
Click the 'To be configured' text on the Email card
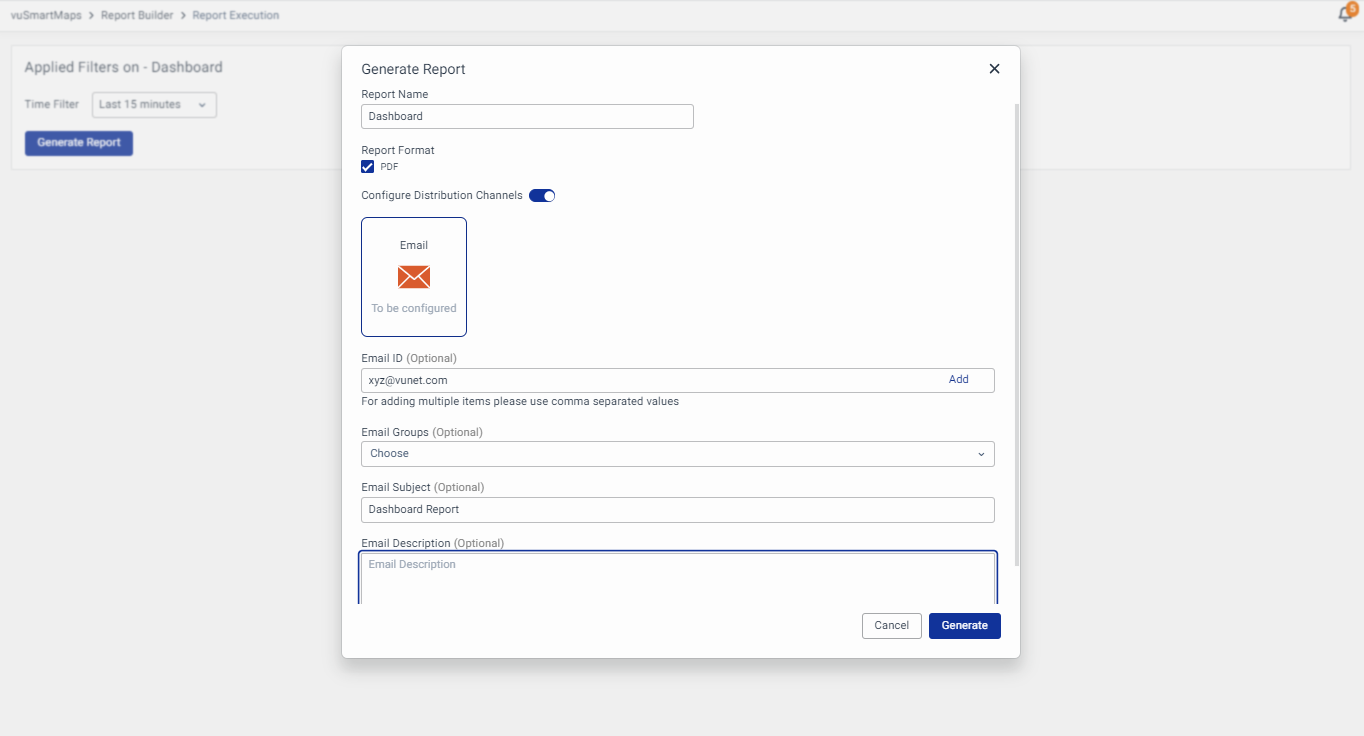coord(414,309)
